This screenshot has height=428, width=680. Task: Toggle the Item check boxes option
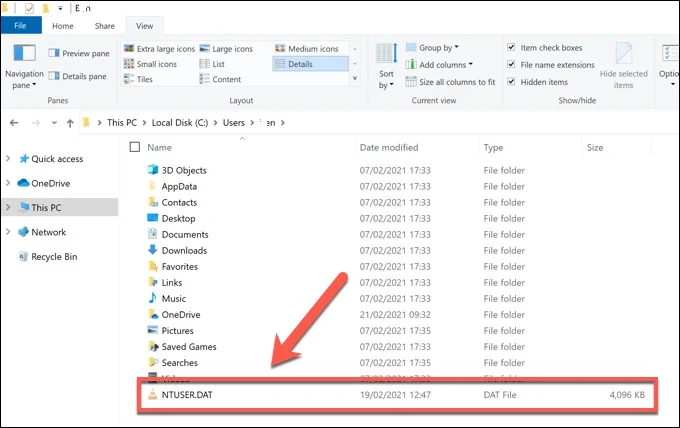click(x=511, y=47)
